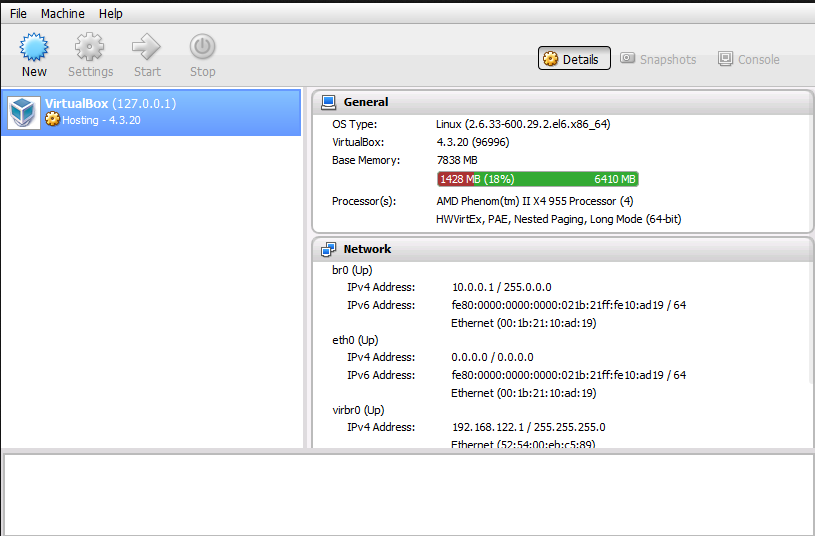815x536 pixels.
Task: Click the virbr0 (Up) interface label
Action: pyautogui.click(x=358, y=410)
